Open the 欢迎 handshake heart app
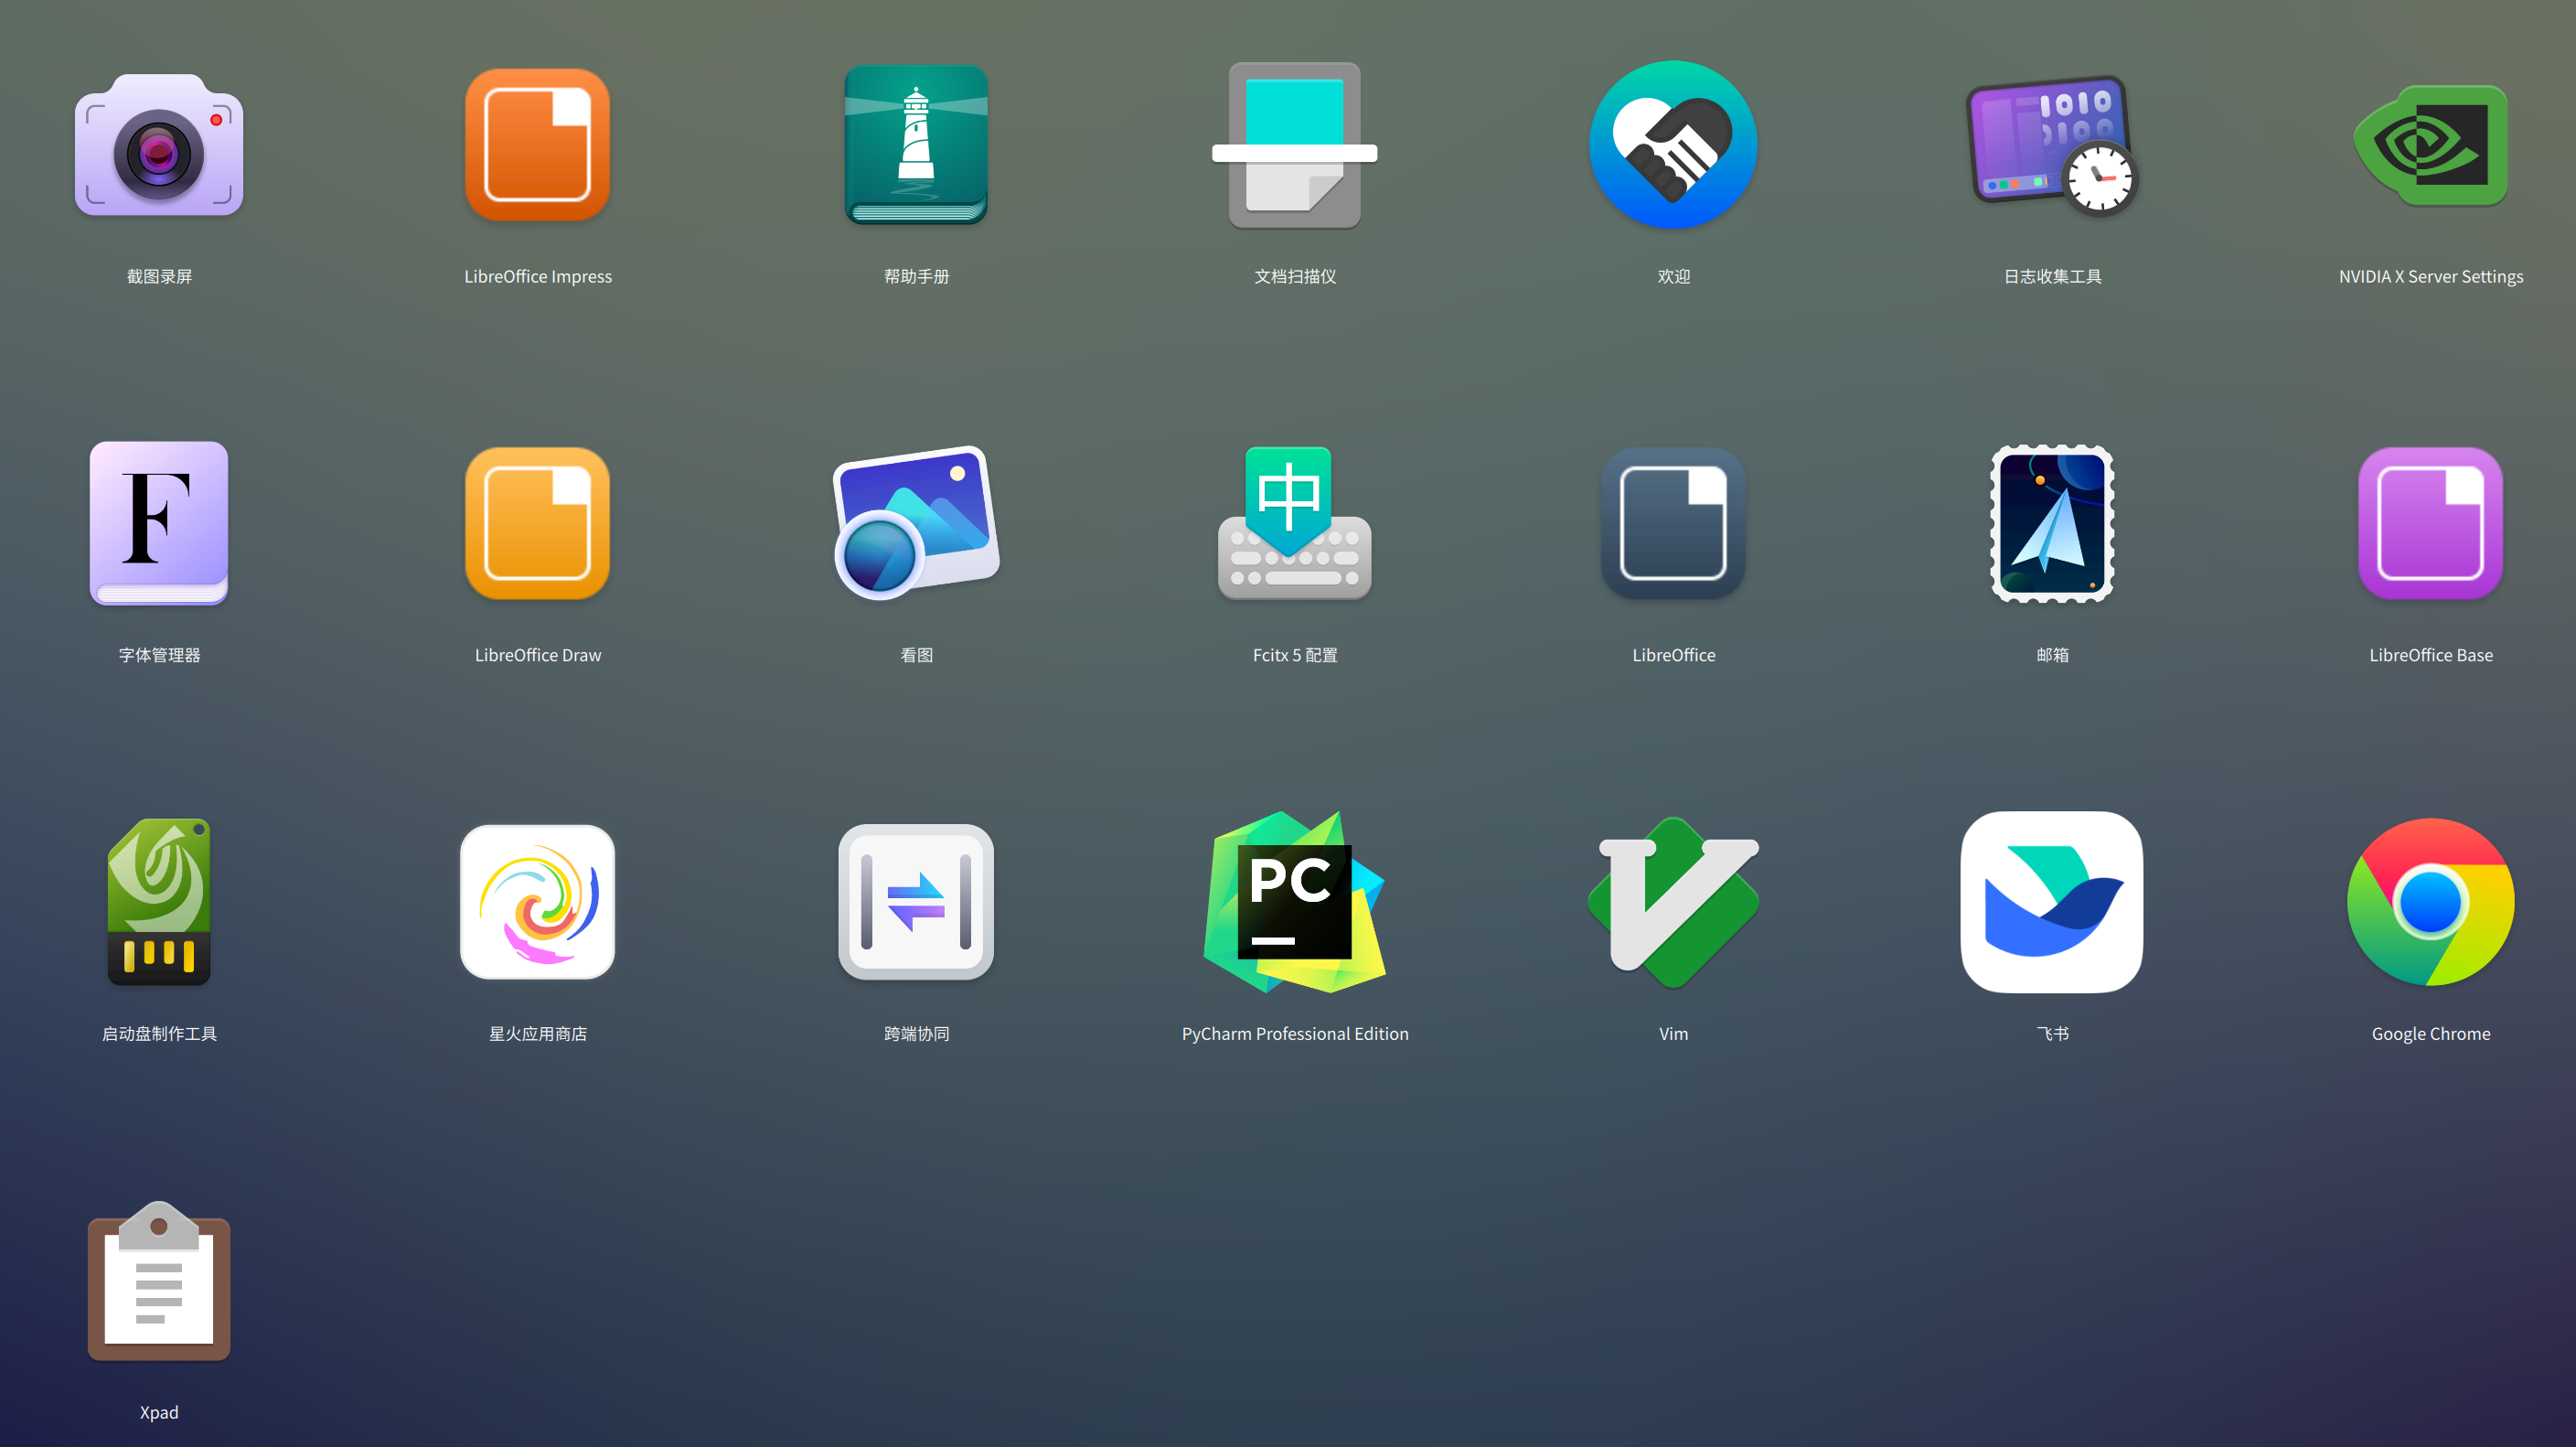2576x1447 pixels. click(x=1673, y=146)
